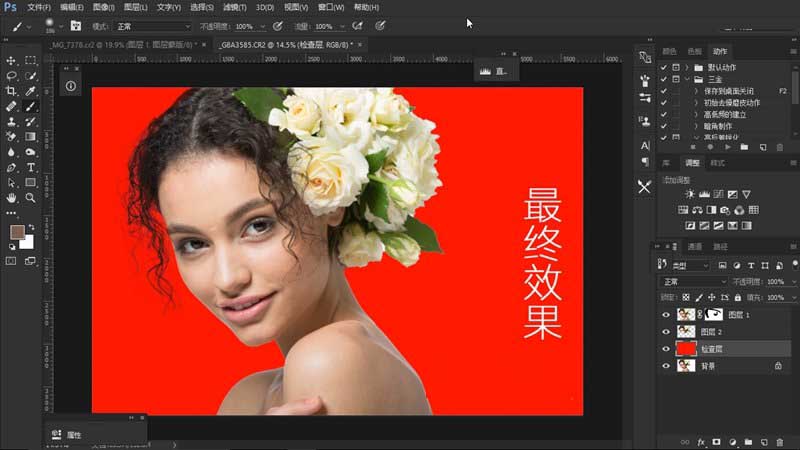This screenshot has width=800, height=450.
Task: Select the Horizontal Type tool
Action: tap(31, 168)
